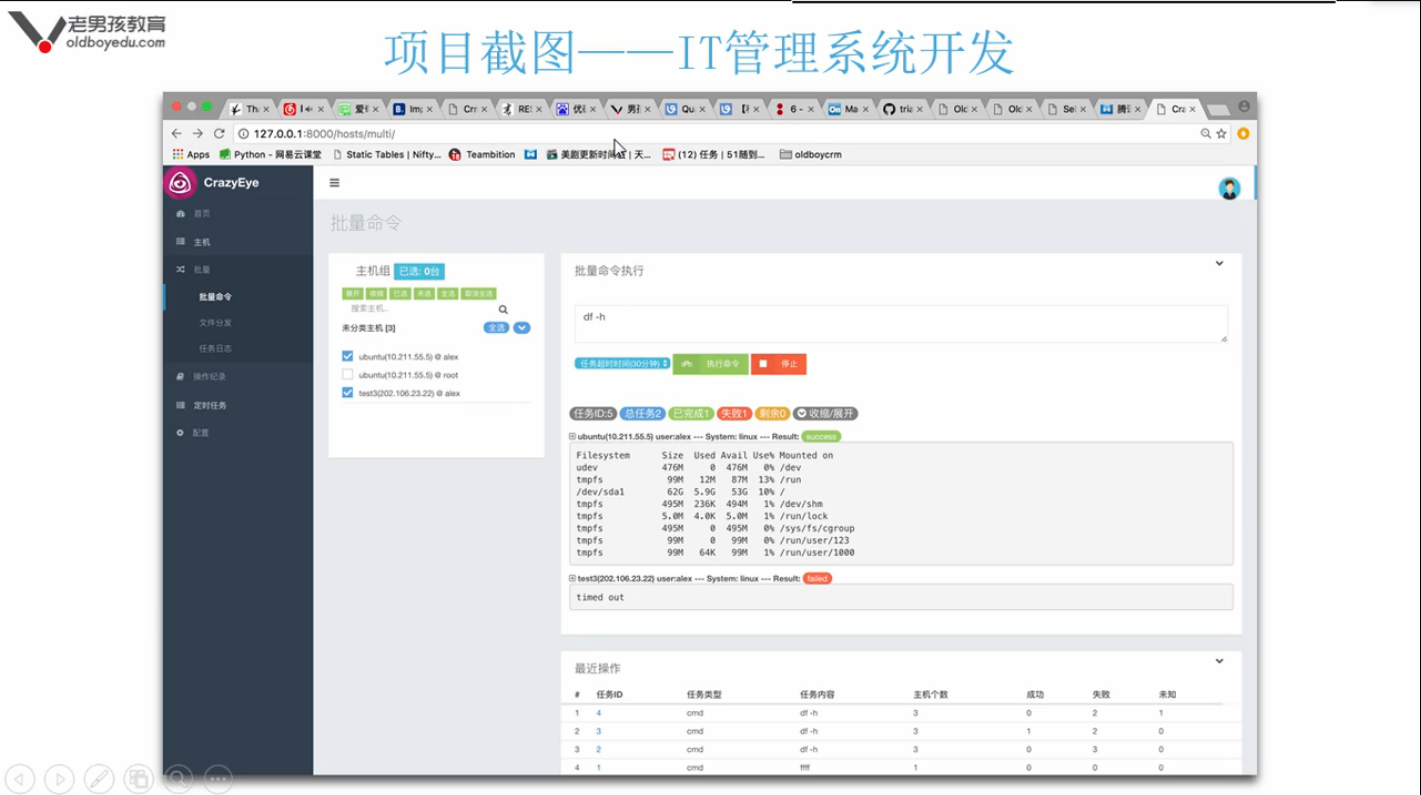
Task: Switch to the GitHub browser tab
Action: tap(903, 109)
